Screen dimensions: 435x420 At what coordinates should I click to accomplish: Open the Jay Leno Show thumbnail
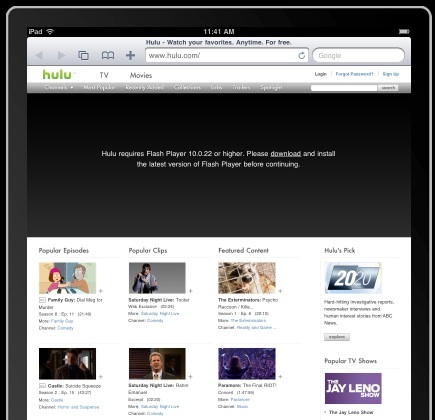(x=353, y=388)
